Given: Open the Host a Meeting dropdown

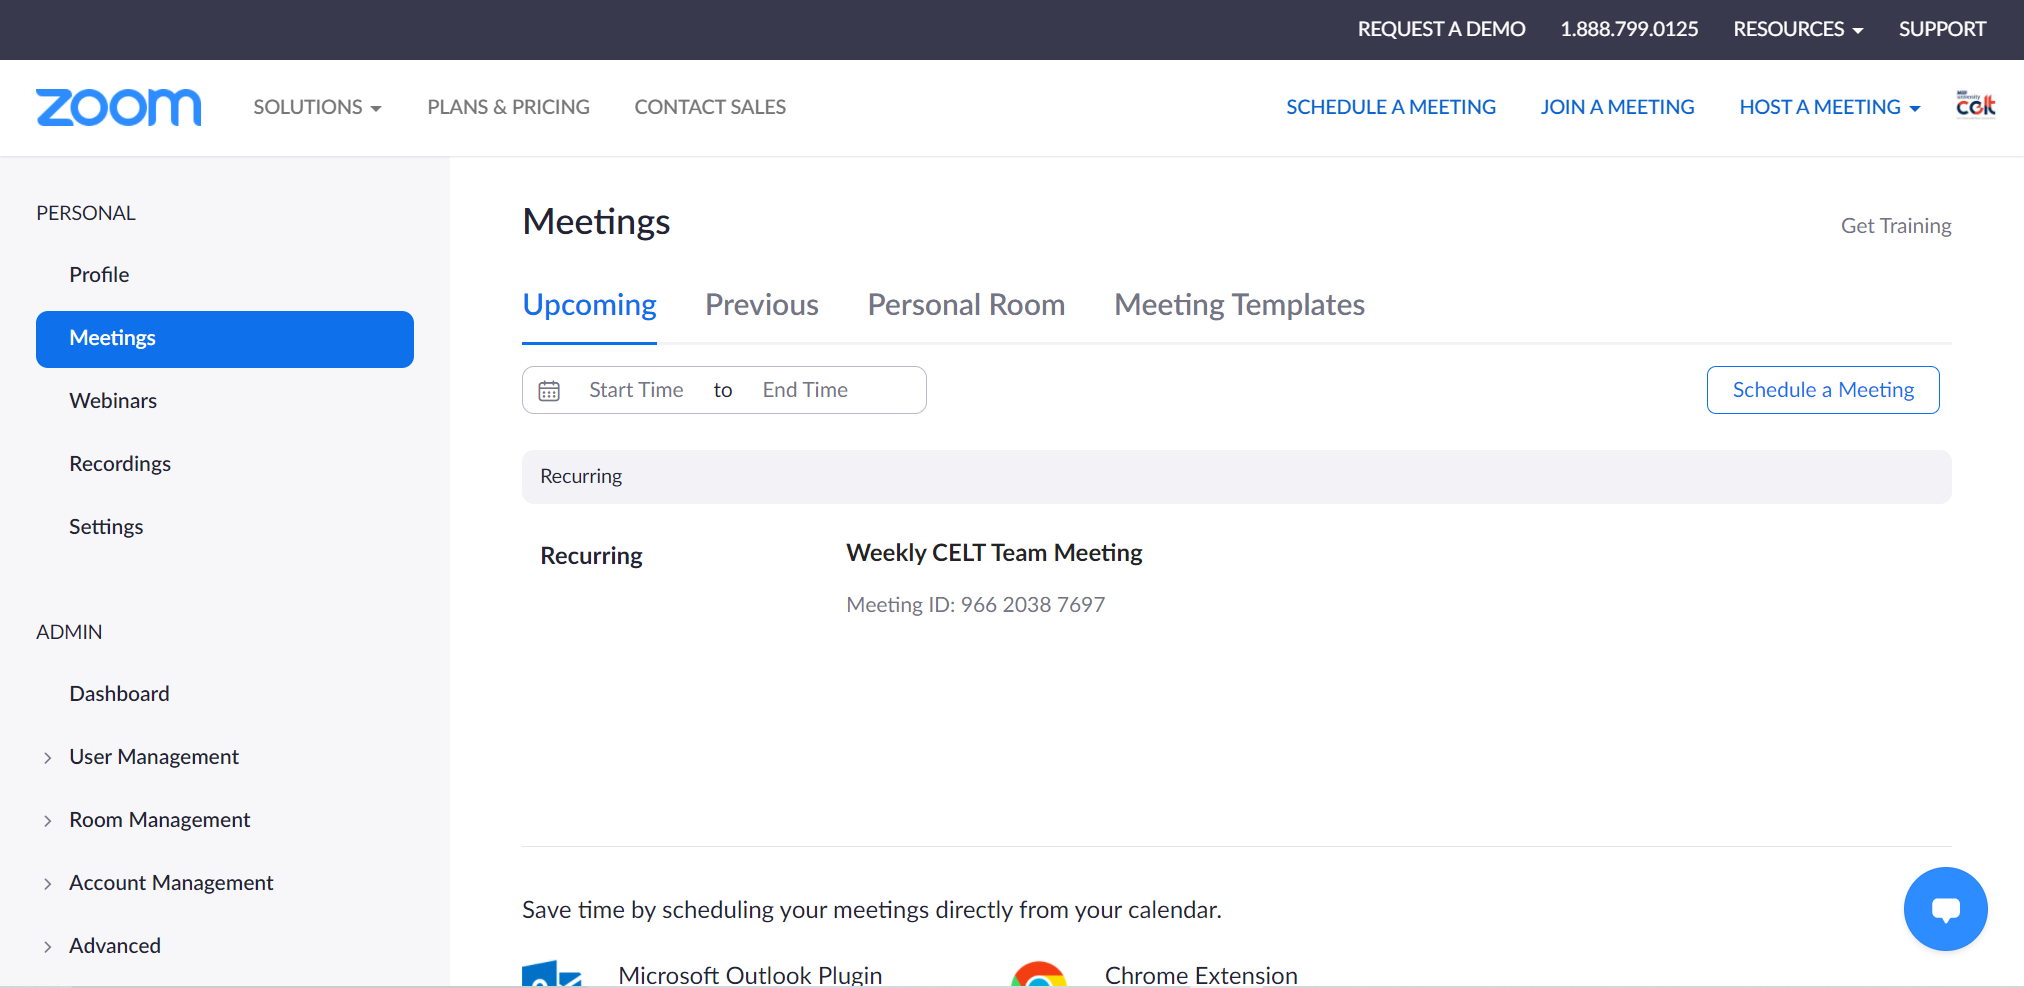Looking at the screenshot, I should tap(1829, 107).
